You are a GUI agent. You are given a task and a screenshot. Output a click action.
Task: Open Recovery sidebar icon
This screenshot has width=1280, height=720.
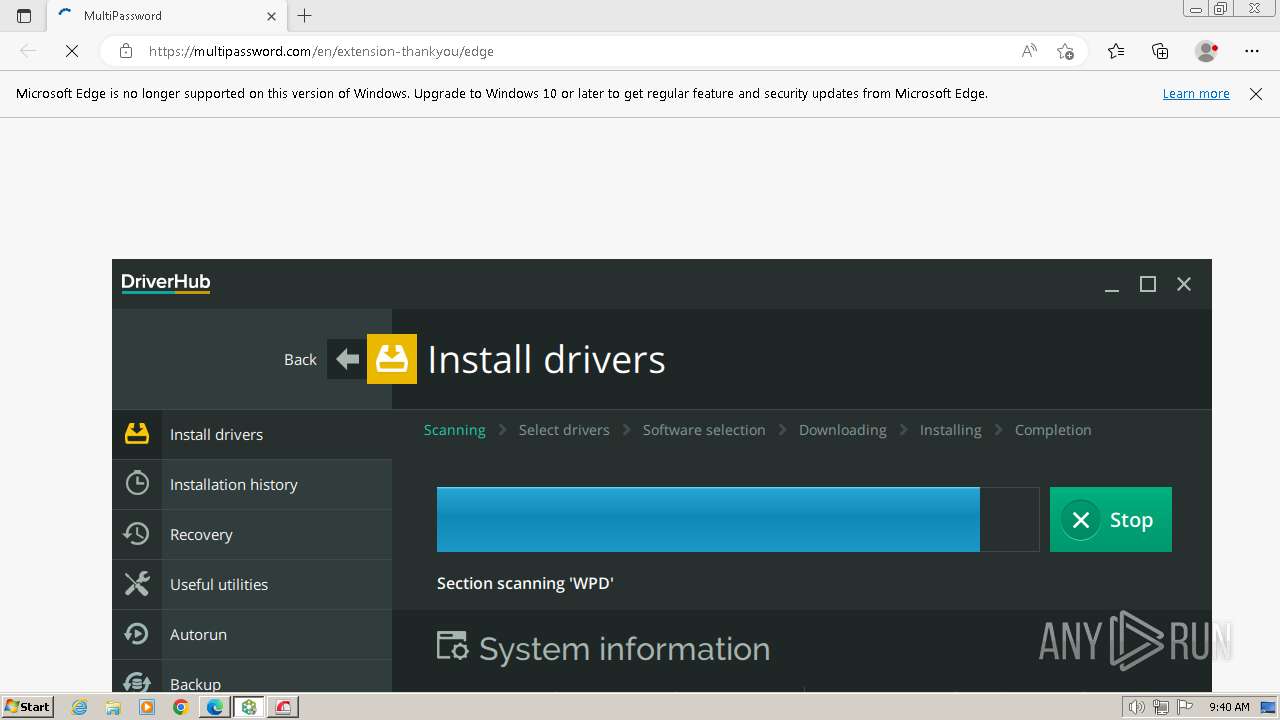click(x=137, y=534)
